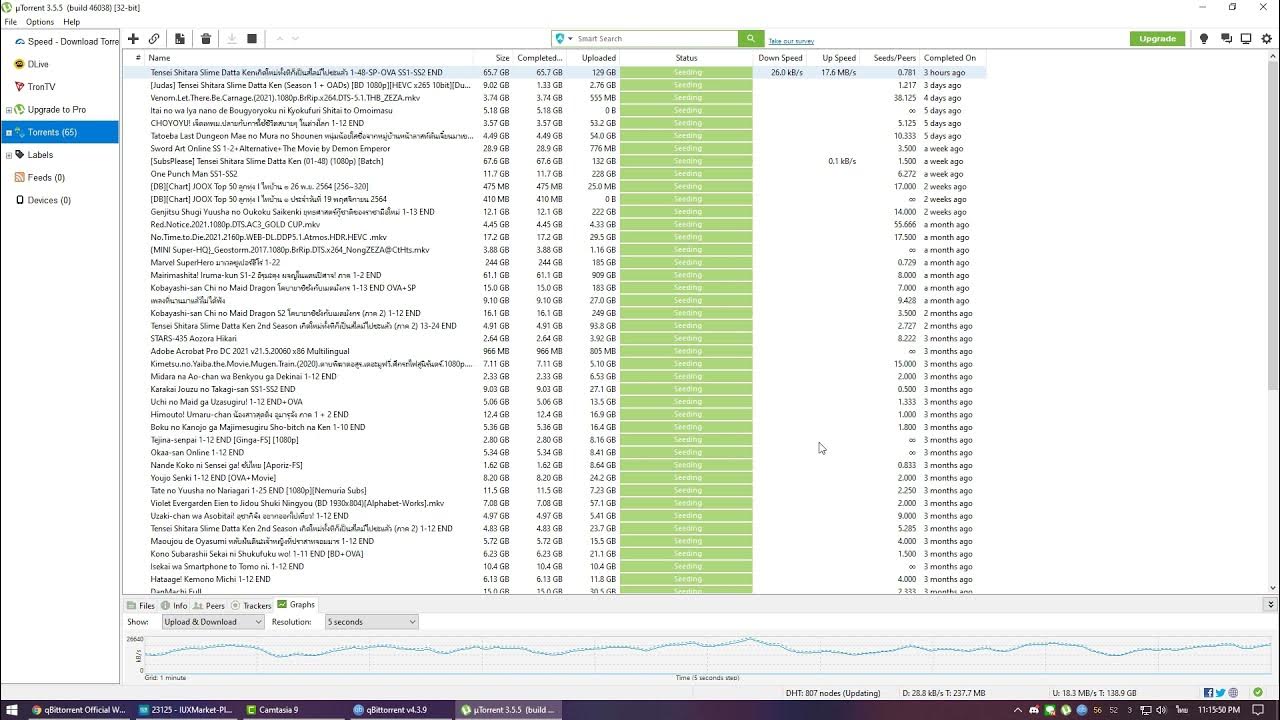Click the Remove torrent trash icon
Screen dimensions: 1280x720
pos(206,39)
